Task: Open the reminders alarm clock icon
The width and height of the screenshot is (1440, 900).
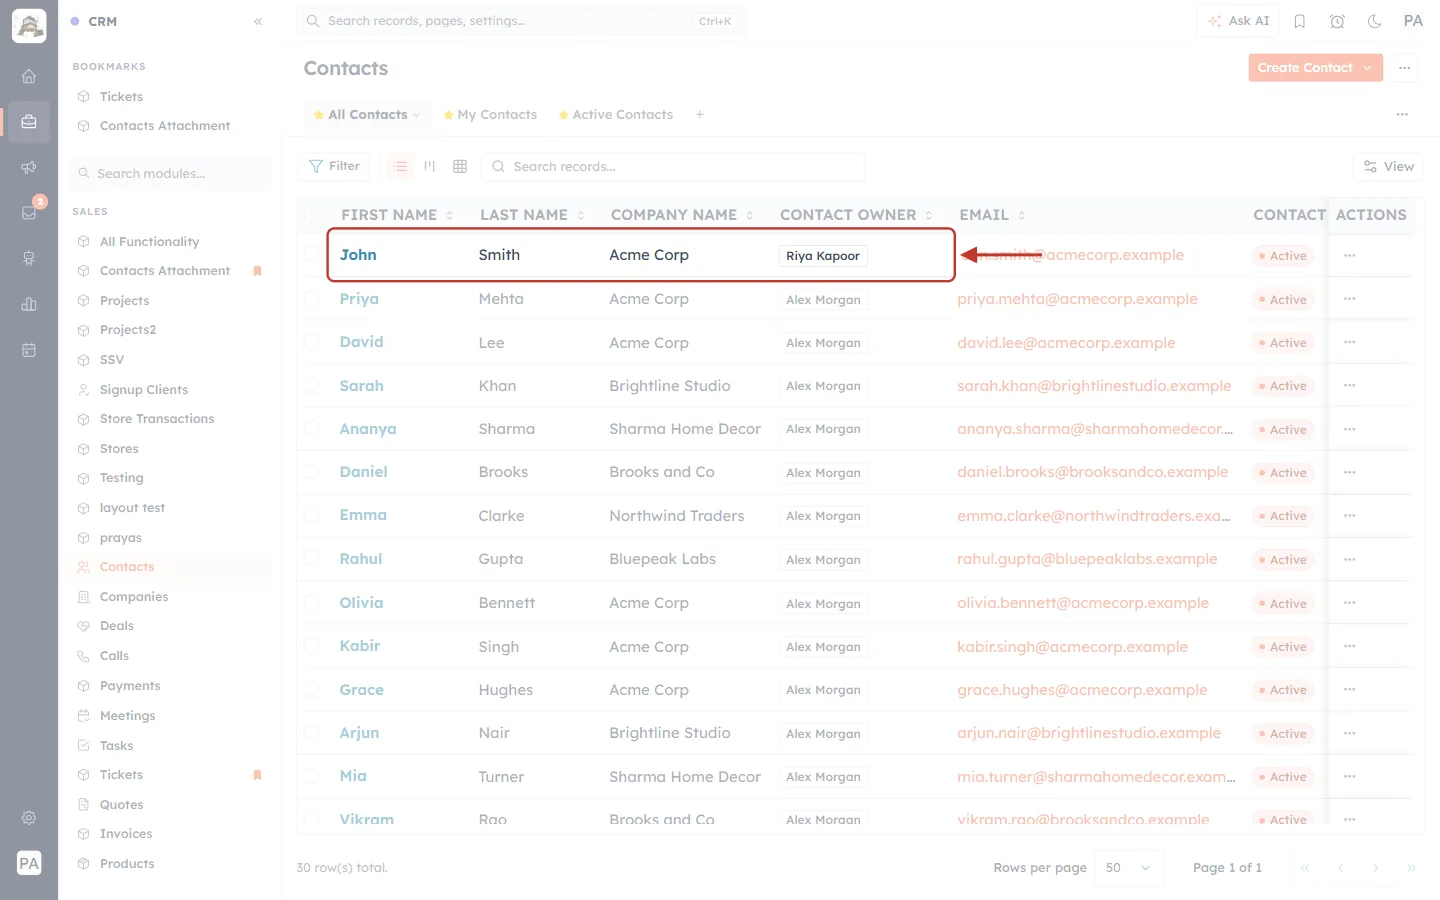Action: 1337,21
